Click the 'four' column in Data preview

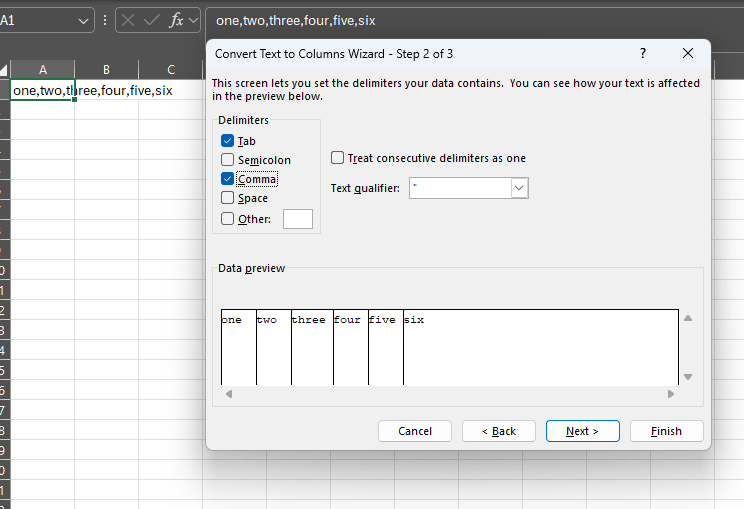pyautogui.click(x=351, y=347)
